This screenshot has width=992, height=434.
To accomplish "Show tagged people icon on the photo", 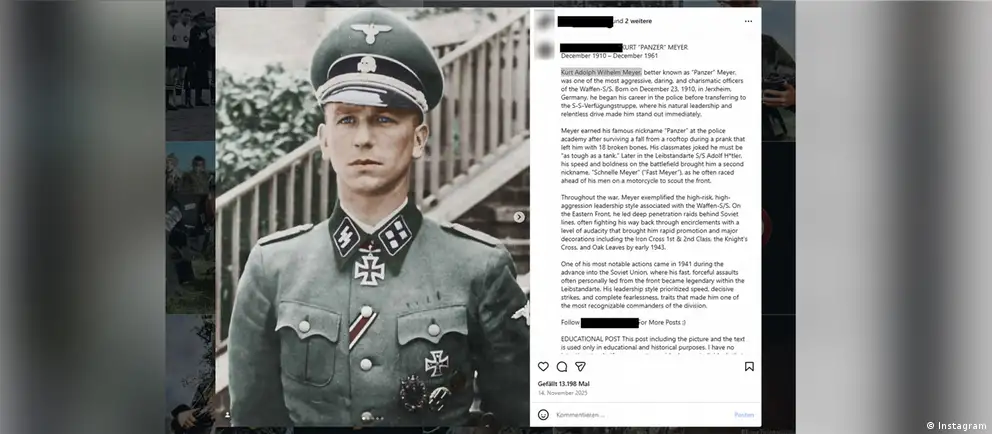I will [x=228, y=414].
